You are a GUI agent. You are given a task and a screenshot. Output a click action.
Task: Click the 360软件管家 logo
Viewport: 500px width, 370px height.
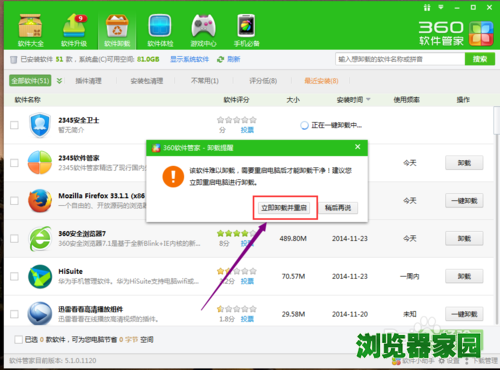point(455,33)
